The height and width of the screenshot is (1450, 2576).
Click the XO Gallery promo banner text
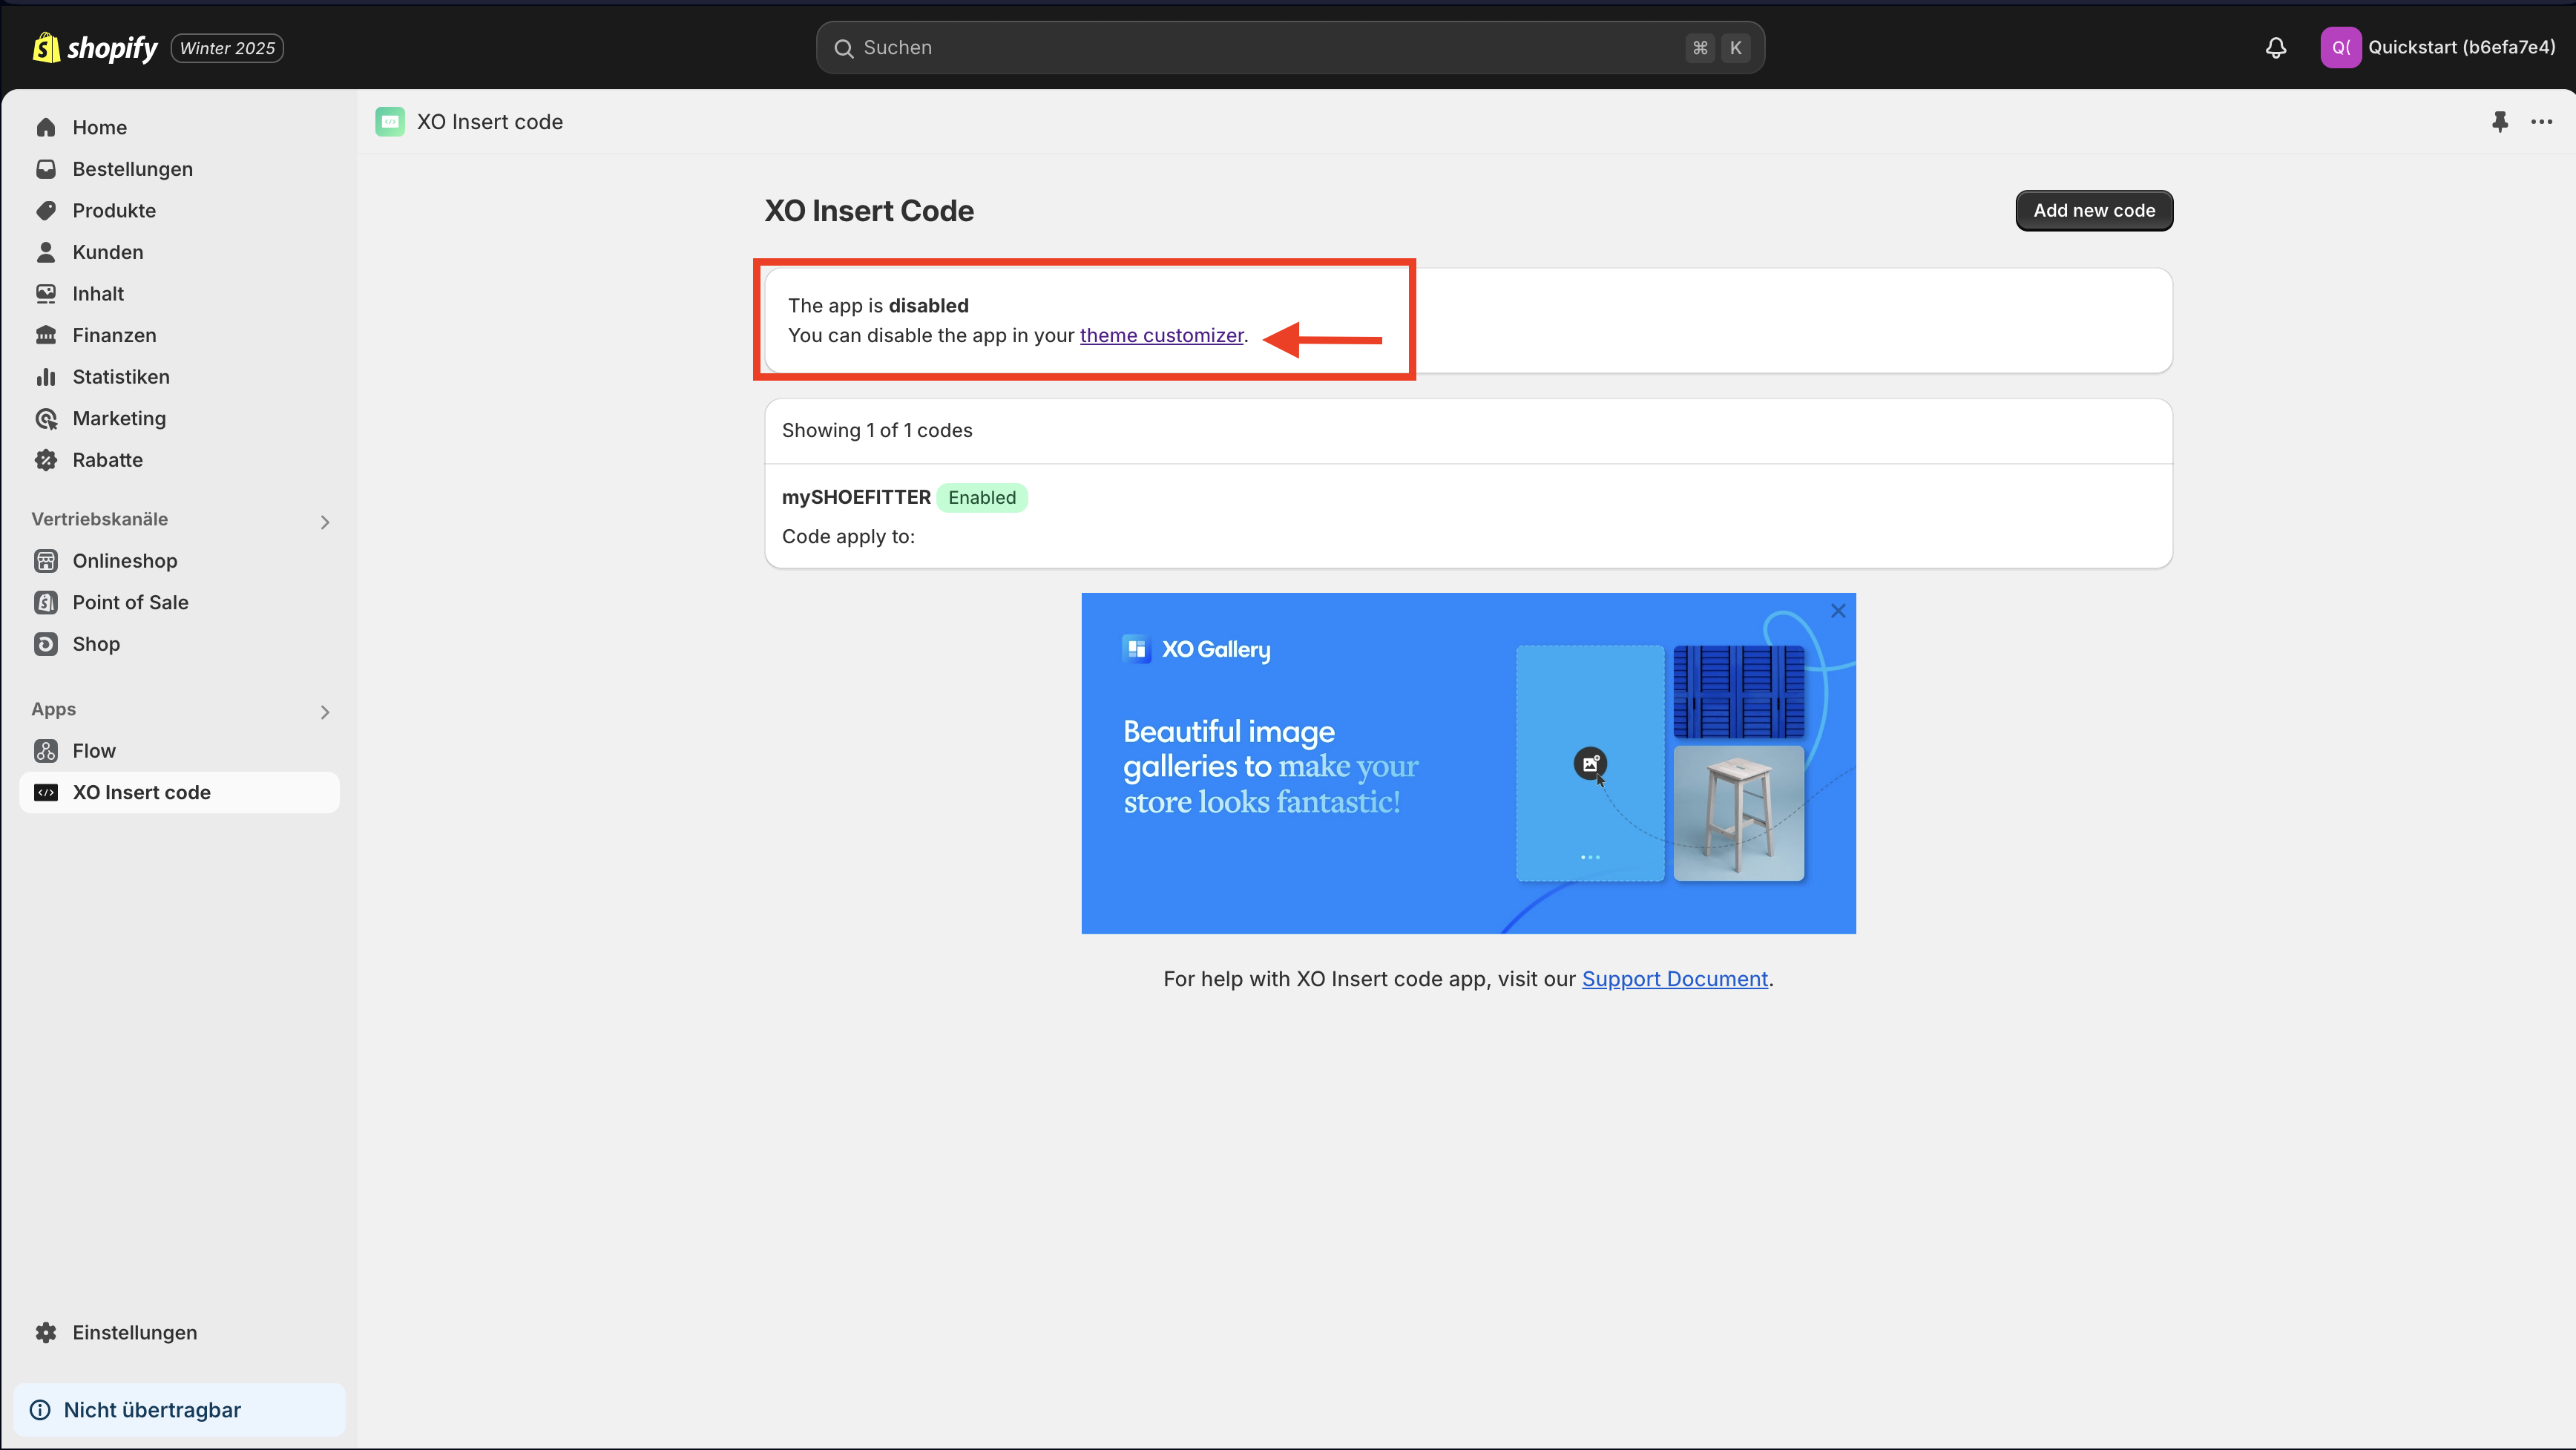[1270, 766]
